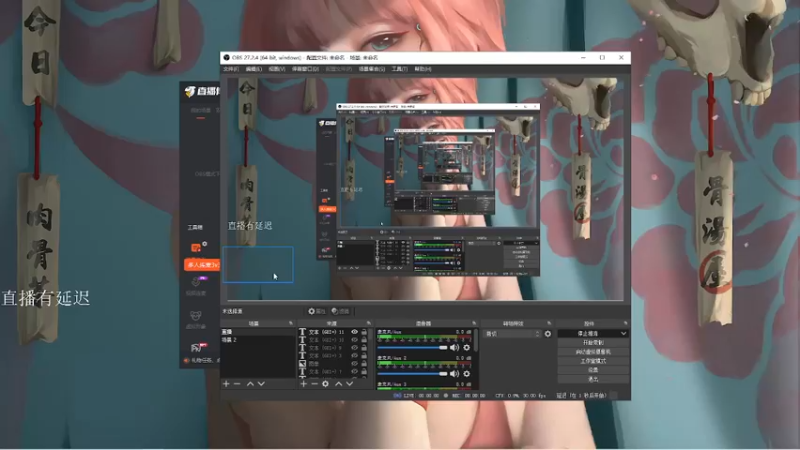Toggle lock on the 图像 source
800x450 pixels.
coord(364,364)
